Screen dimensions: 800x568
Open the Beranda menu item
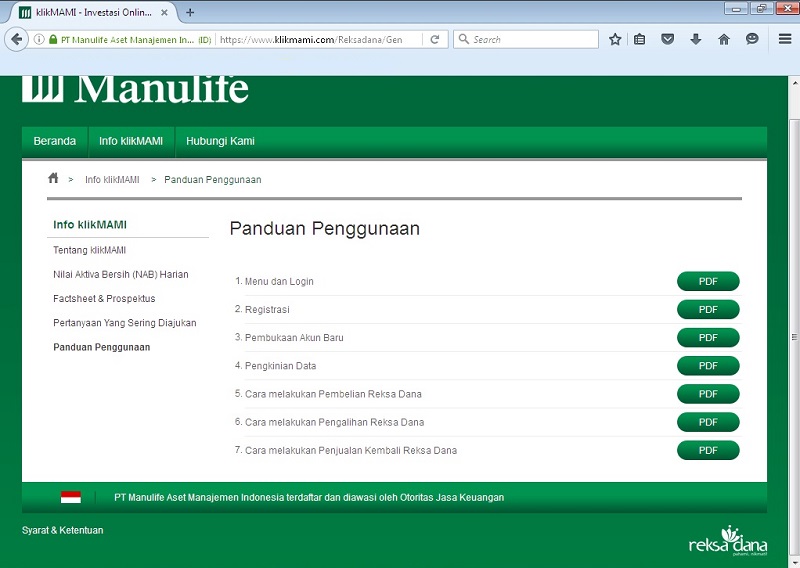(55, 141)
